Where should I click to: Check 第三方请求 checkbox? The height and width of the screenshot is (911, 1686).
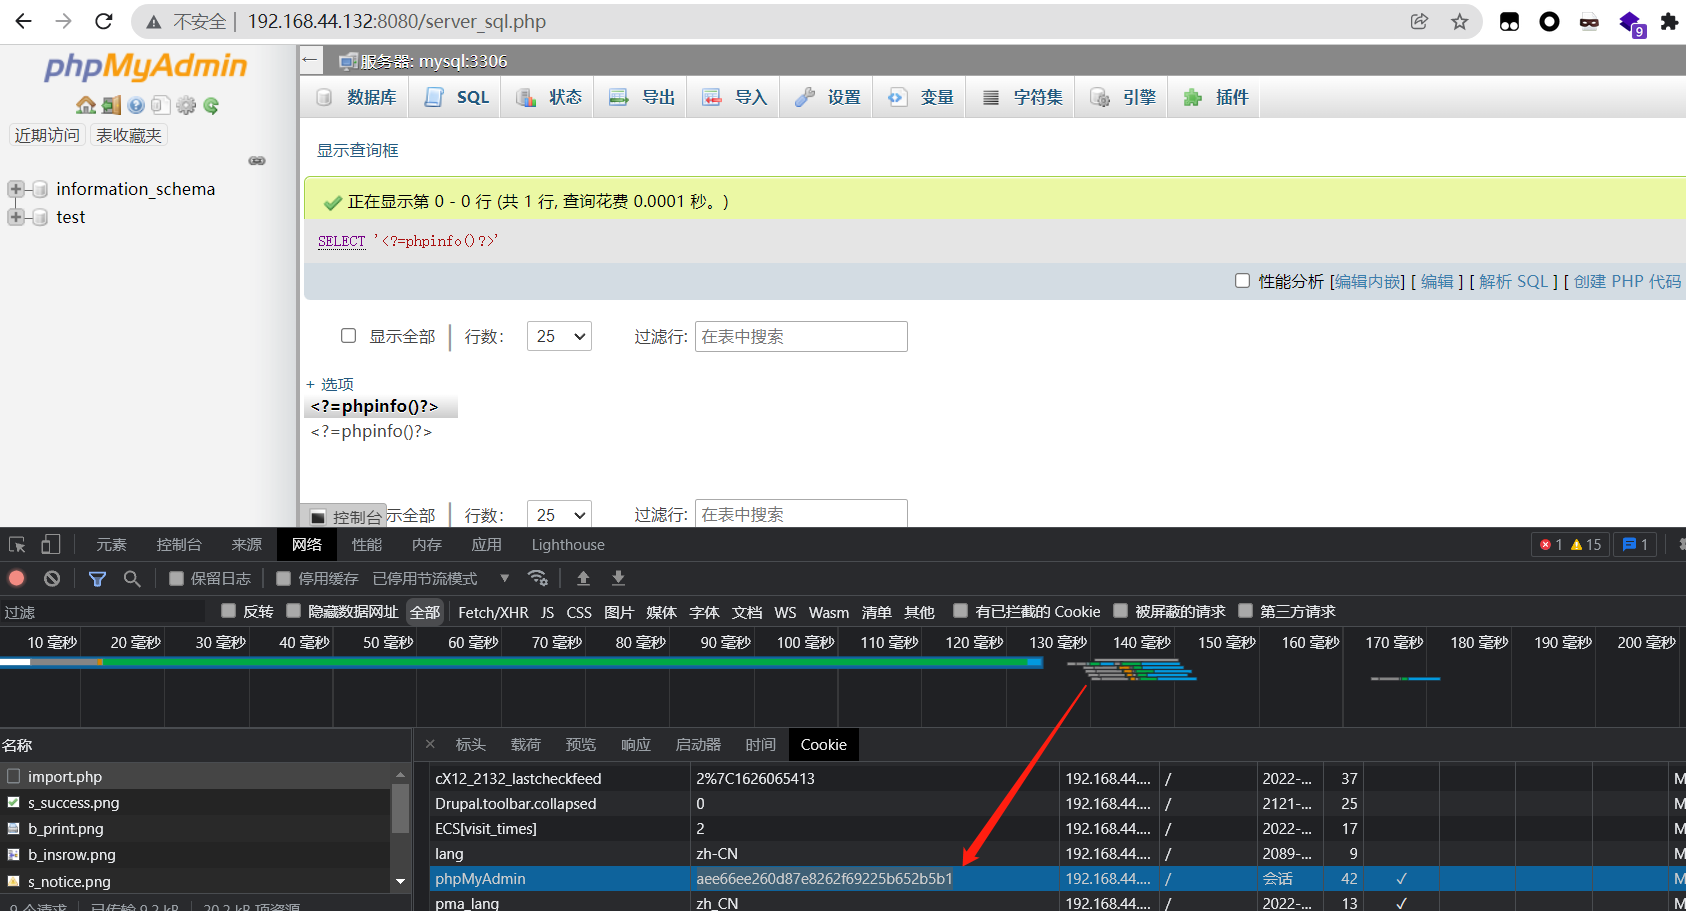1245,610
